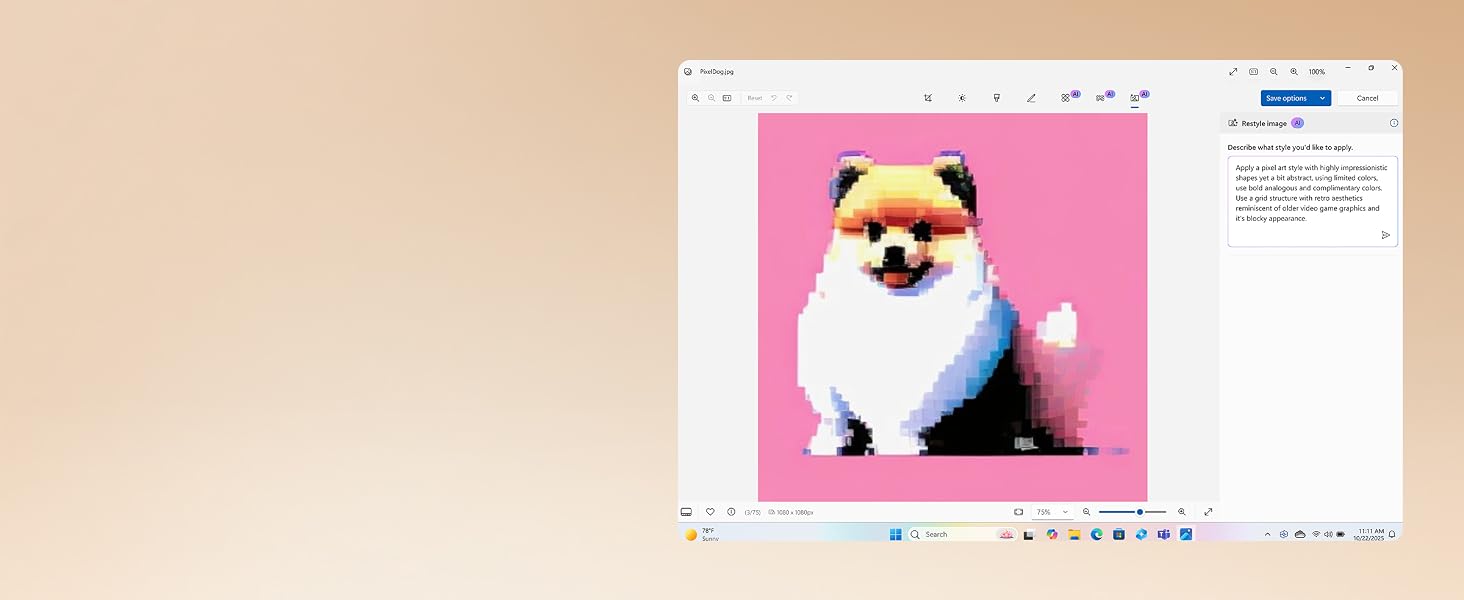The height and width of the screenshot is (600, 1464).
Task: Click the style description text box
Action: [x=1312, y=201]
